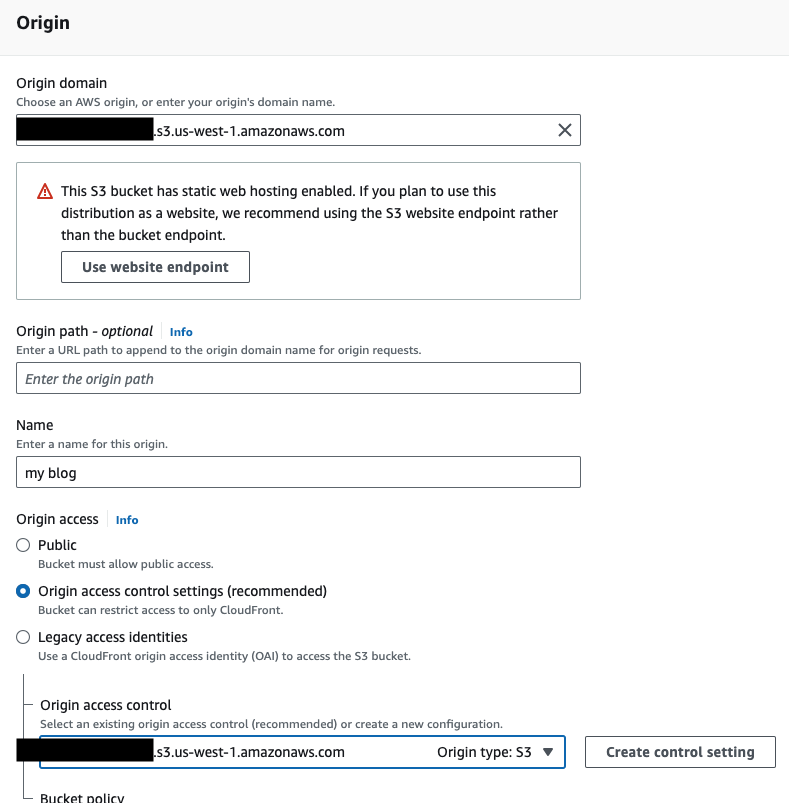Viewport: 789px width, 803px height.
Task: Click the Origin domain input field
Action: pos(298,130)
